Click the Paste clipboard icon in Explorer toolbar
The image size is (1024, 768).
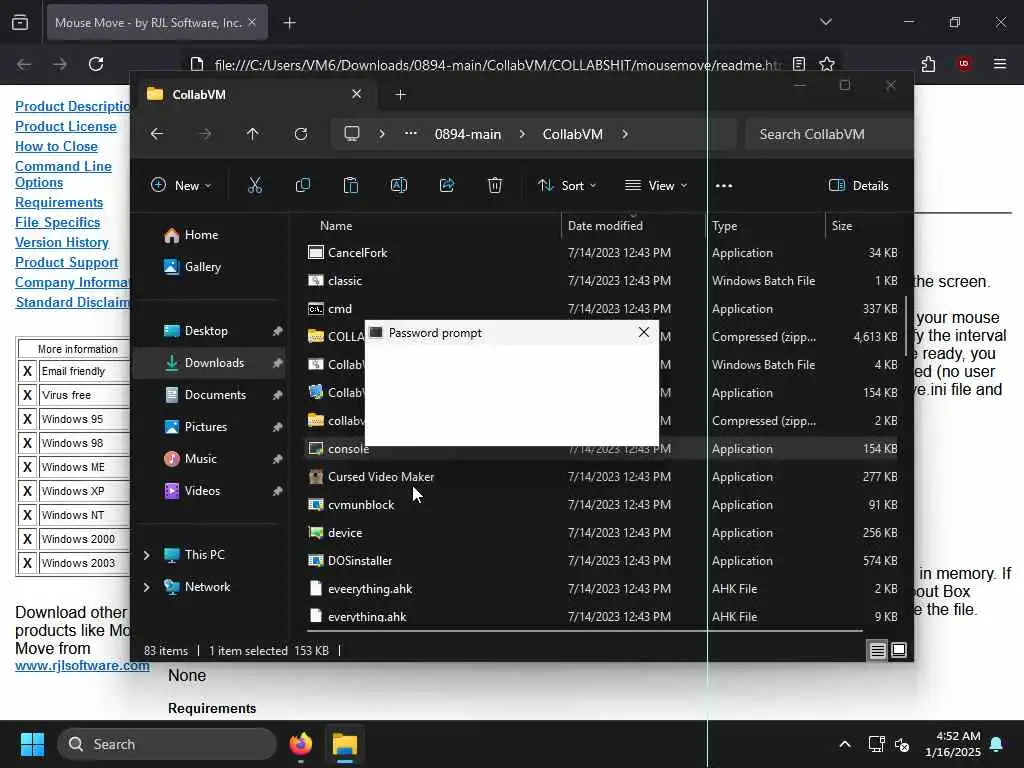(x=351, y=185)
